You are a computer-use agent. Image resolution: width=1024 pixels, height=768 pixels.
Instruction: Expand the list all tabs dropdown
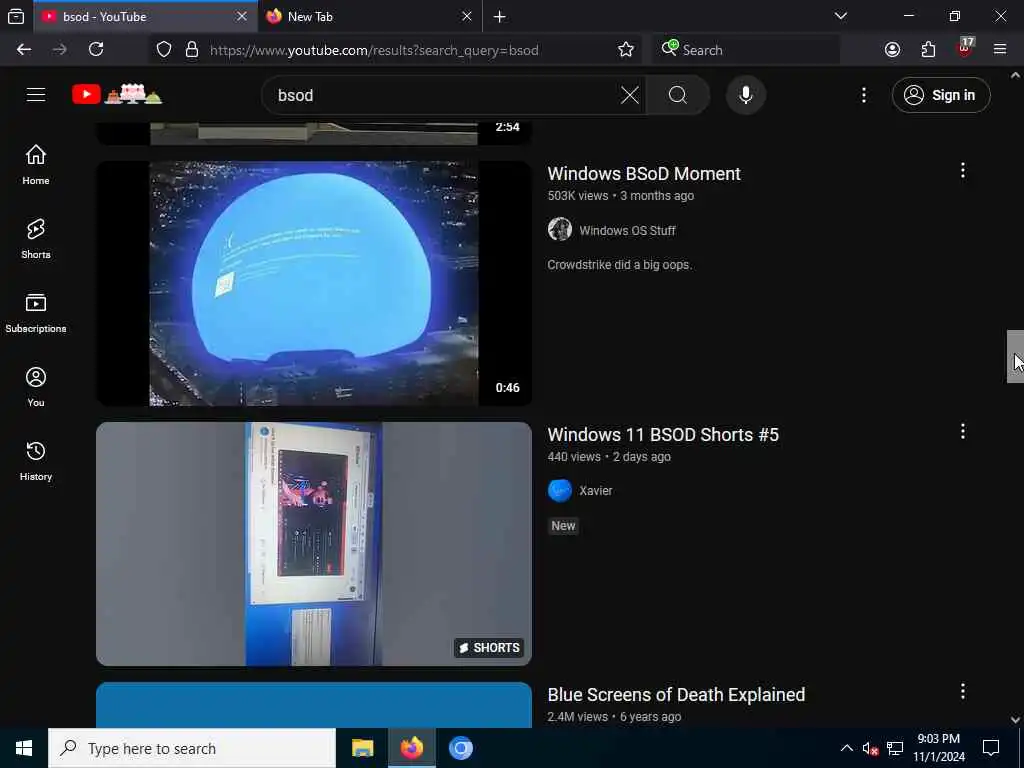pos(840,16)
